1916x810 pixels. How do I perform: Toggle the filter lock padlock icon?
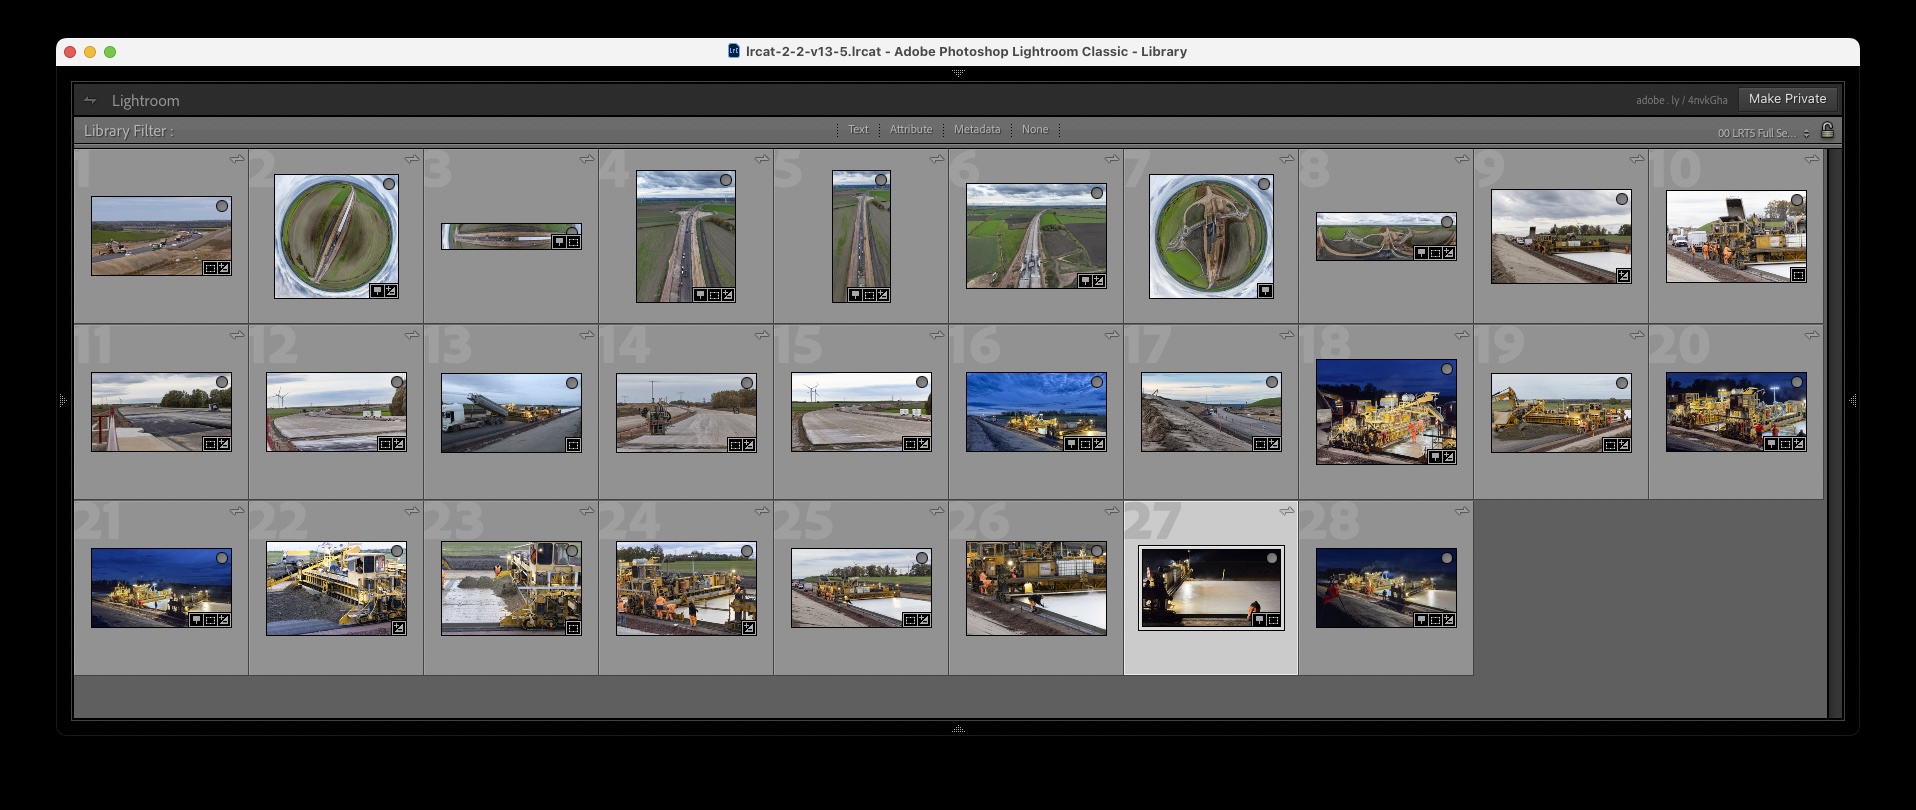1827,130
